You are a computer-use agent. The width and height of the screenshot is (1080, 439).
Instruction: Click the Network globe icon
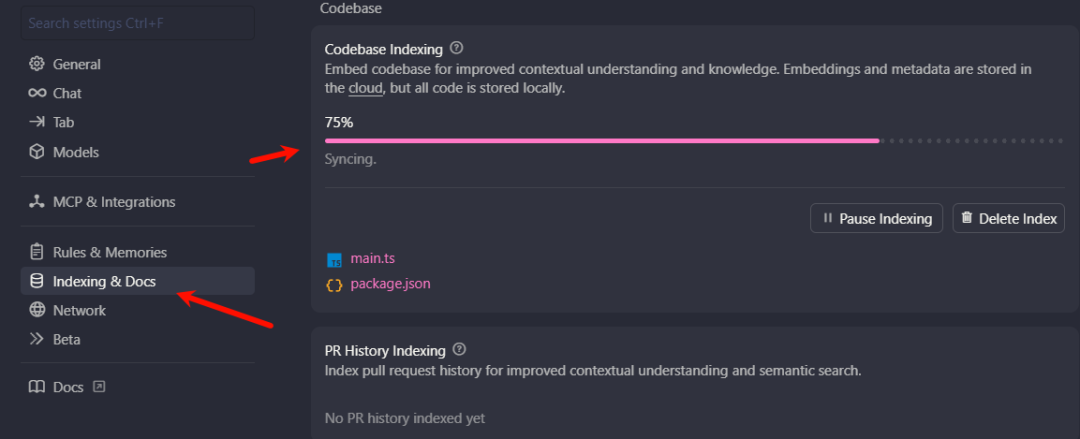click(37, 310)
